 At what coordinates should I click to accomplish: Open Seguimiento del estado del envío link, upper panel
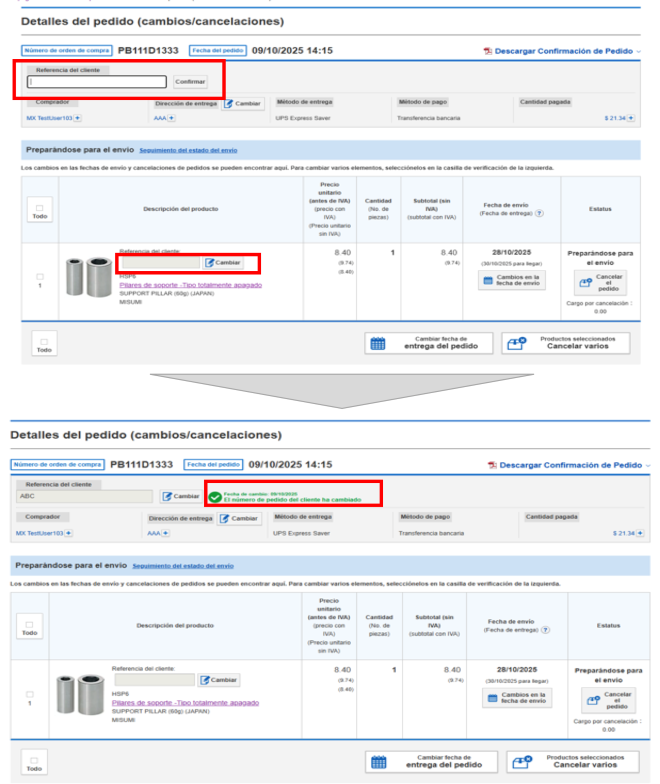coord(188,150)
